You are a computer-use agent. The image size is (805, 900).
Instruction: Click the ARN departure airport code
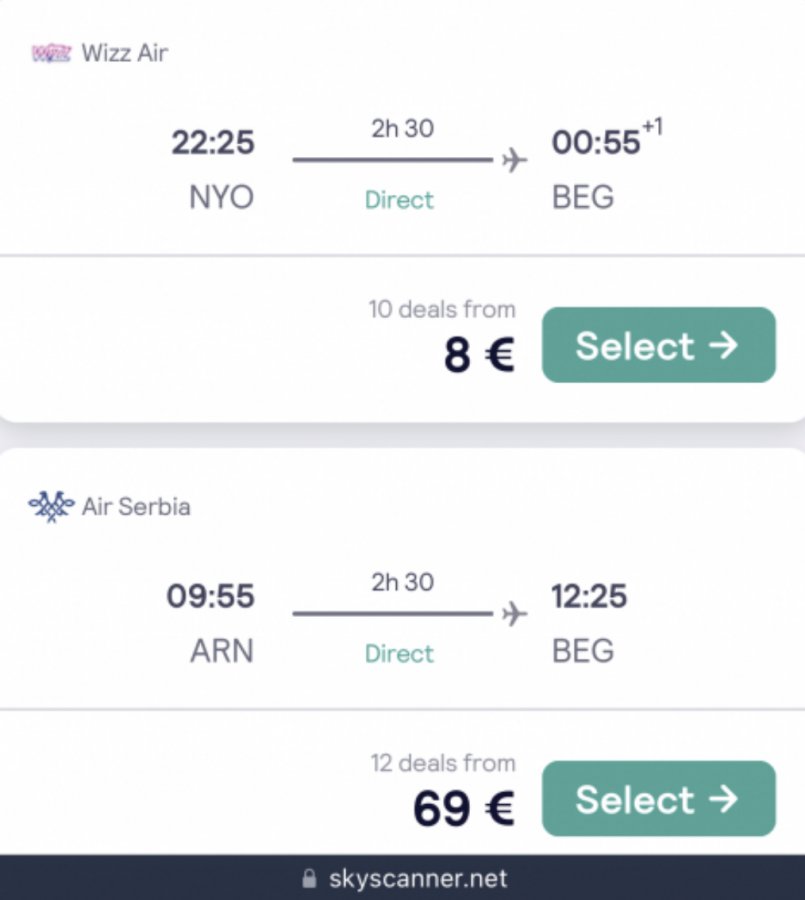point(222,651)
